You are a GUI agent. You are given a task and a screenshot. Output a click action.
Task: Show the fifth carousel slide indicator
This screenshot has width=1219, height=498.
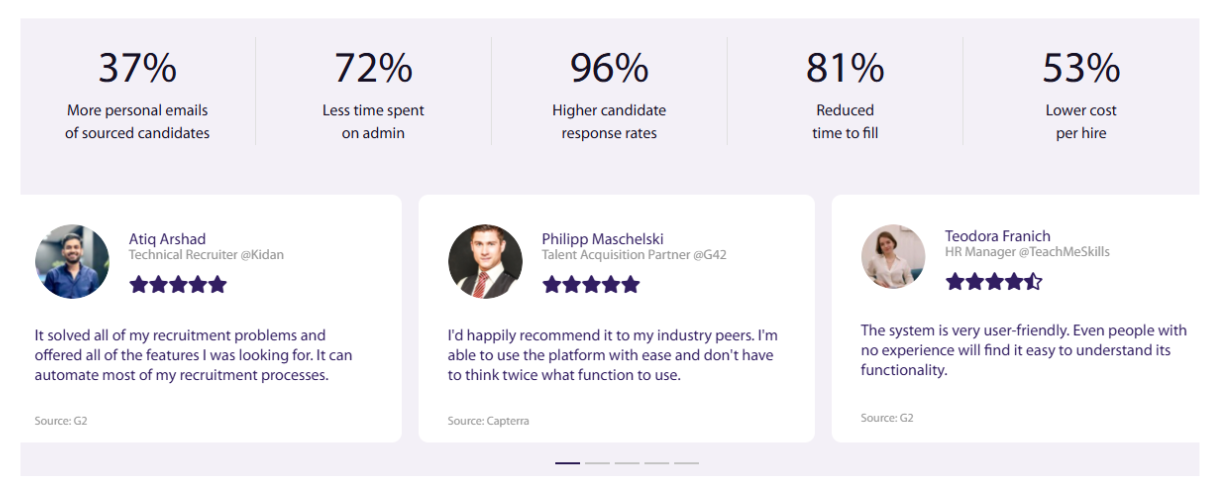(x=686, y=463)
